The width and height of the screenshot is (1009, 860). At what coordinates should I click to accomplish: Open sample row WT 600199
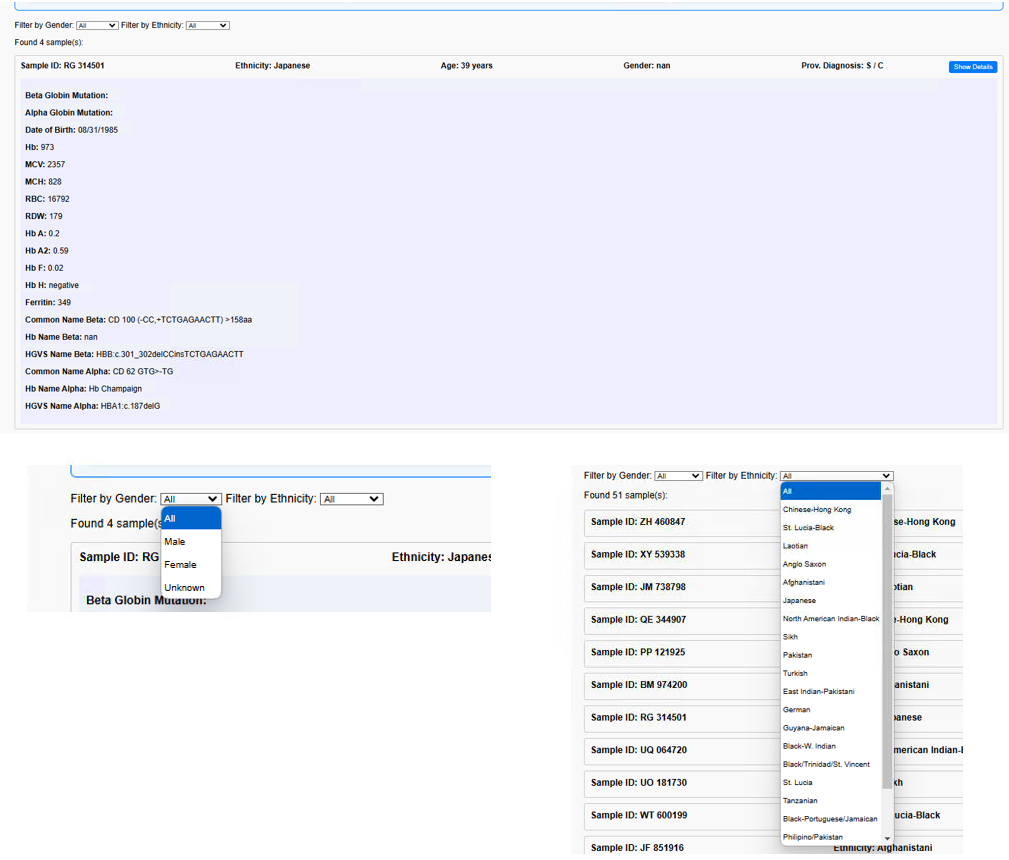pos(773,816)
